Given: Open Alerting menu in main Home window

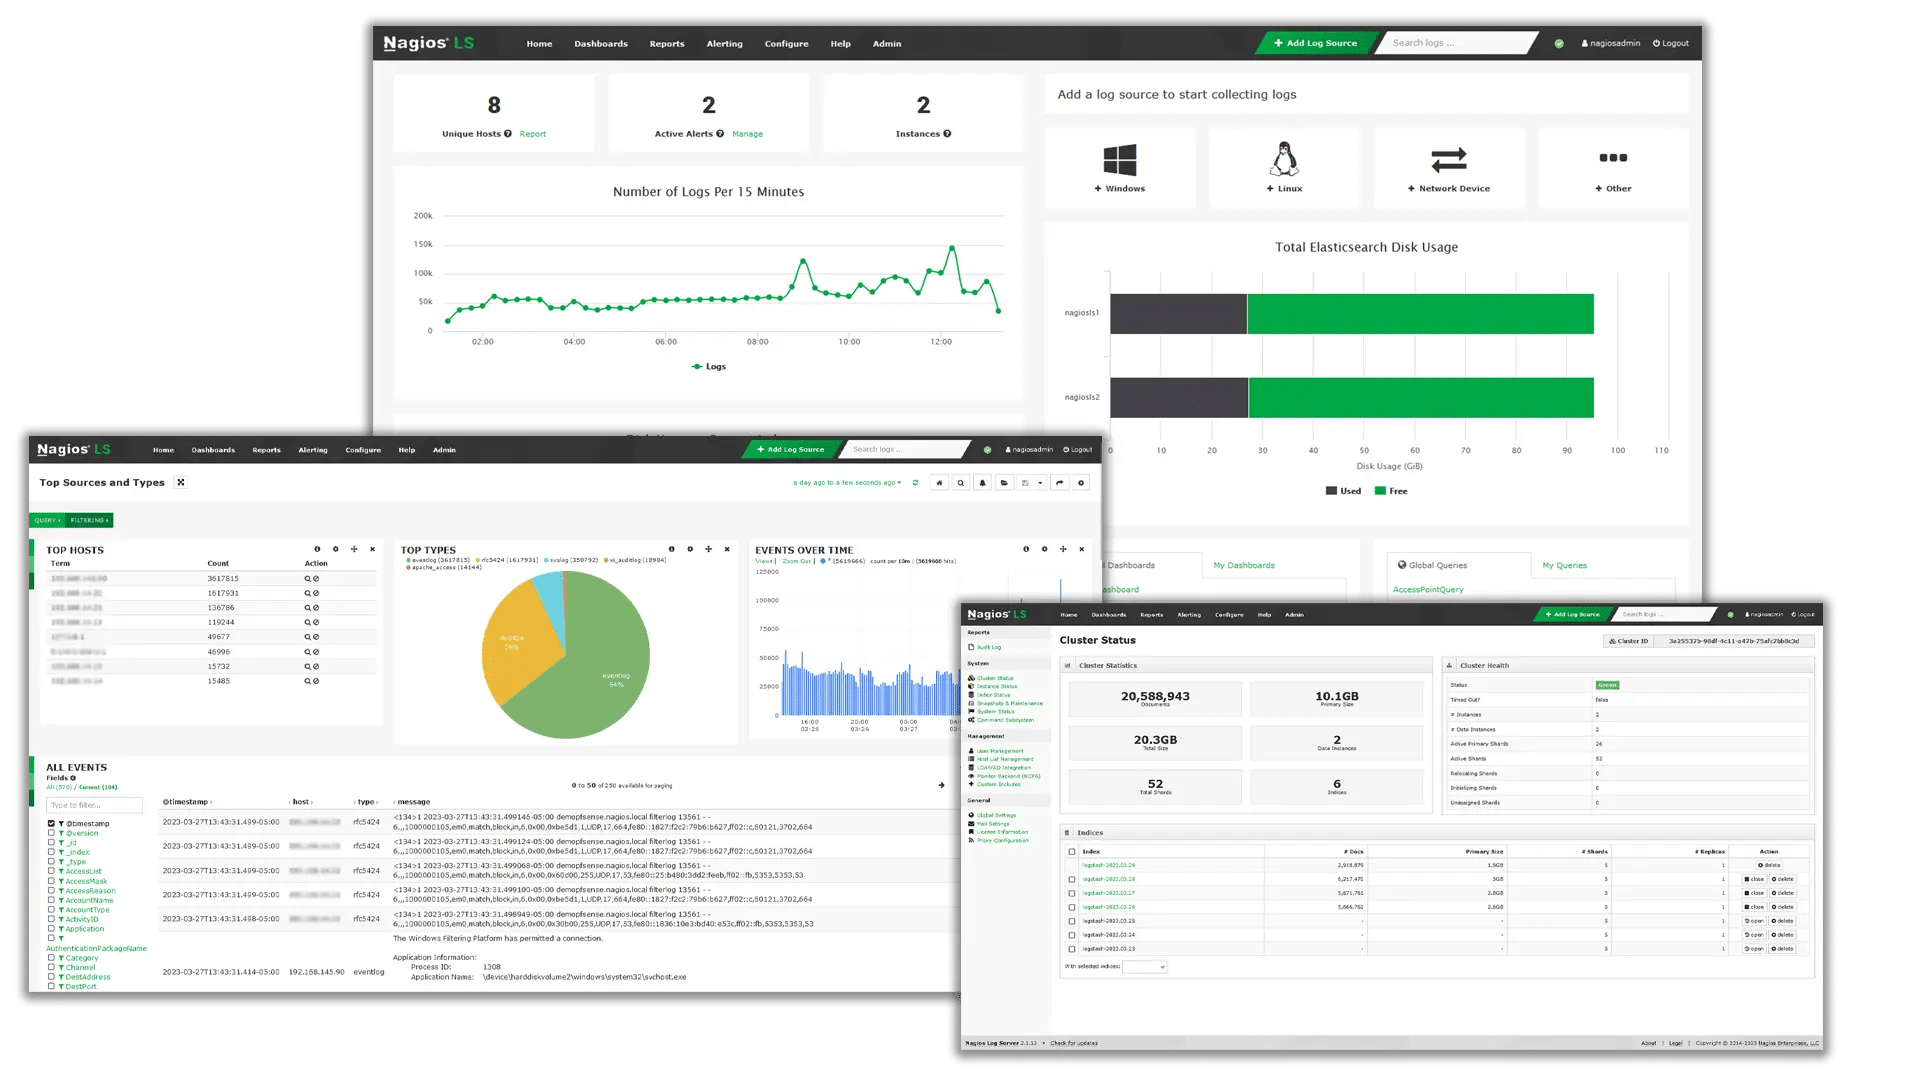Looking at the screenshot, I should coord(724,44).
